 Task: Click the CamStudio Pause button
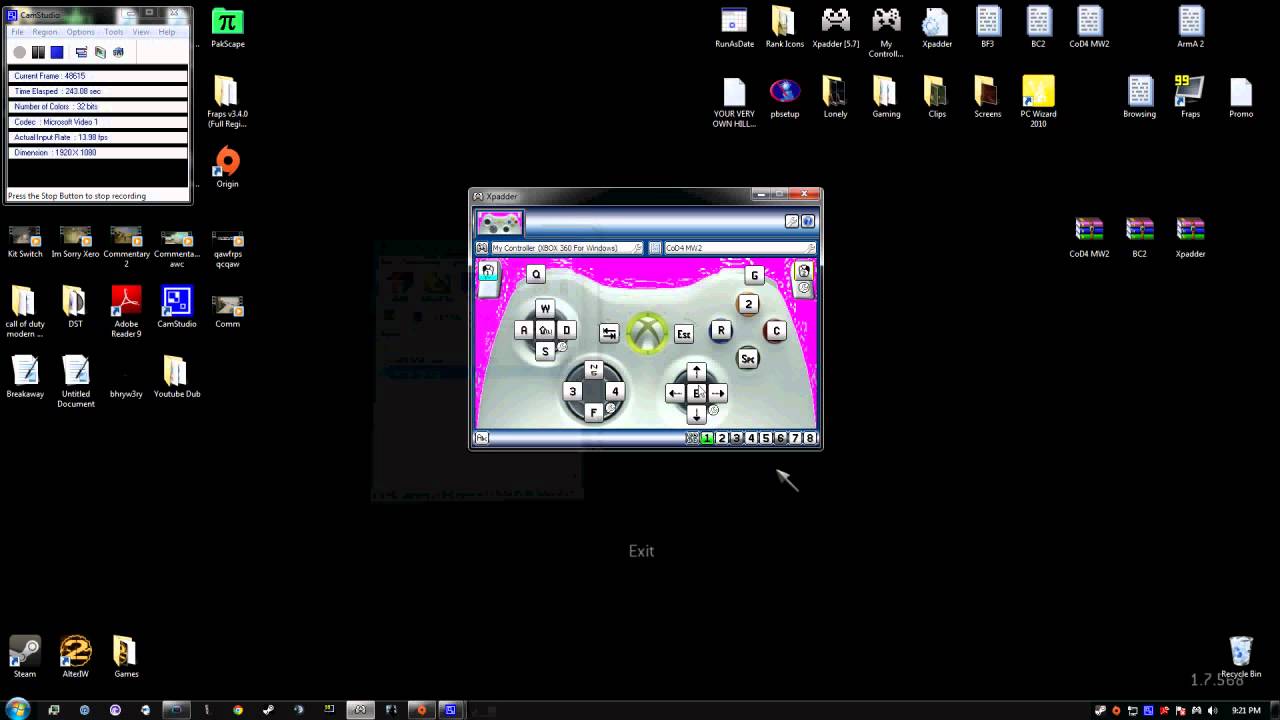click(x=38, y=52)
